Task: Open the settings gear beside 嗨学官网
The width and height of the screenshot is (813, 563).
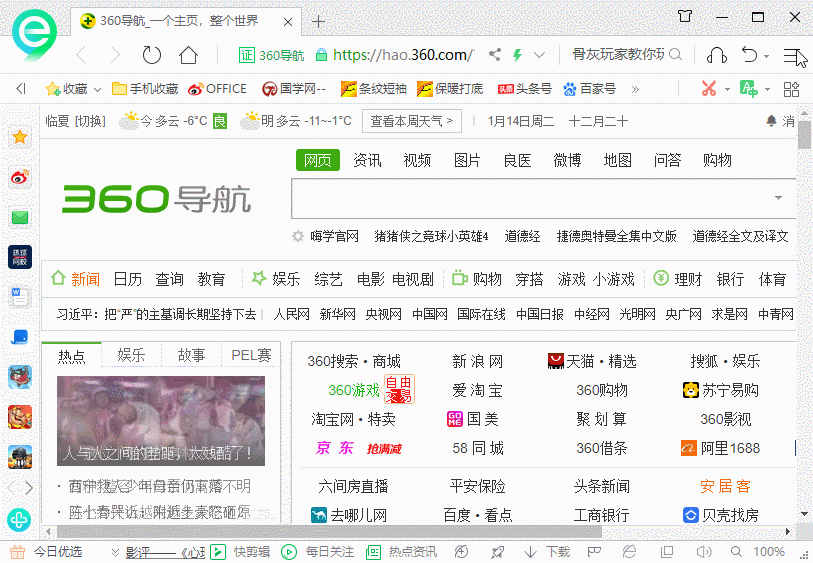Action: 298,236
